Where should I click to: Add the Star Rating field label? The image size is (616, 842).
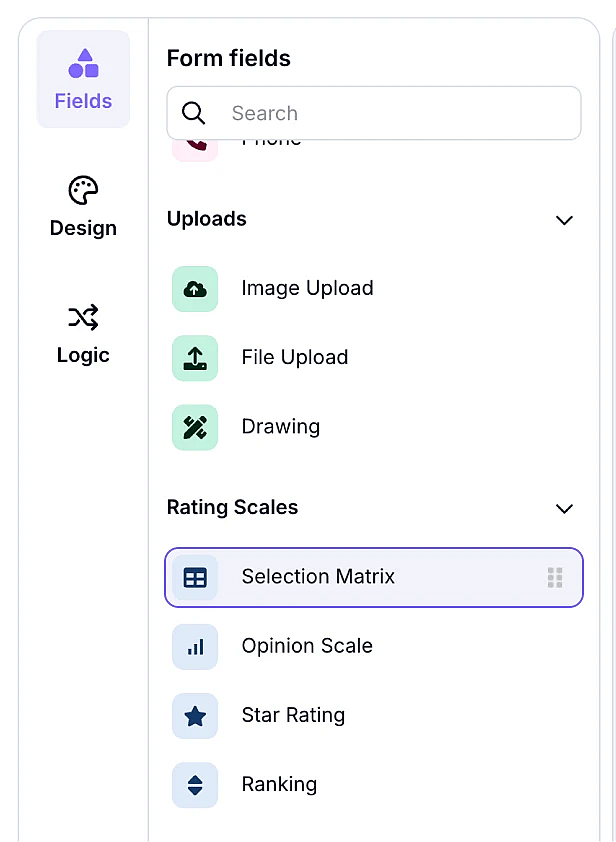click(x=293, y=715)
